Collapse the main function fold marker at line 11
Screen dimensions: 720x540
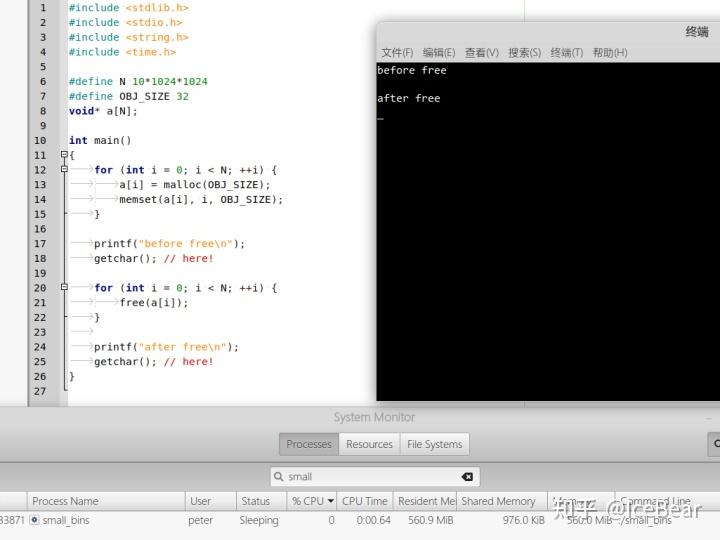pos(64,155)
